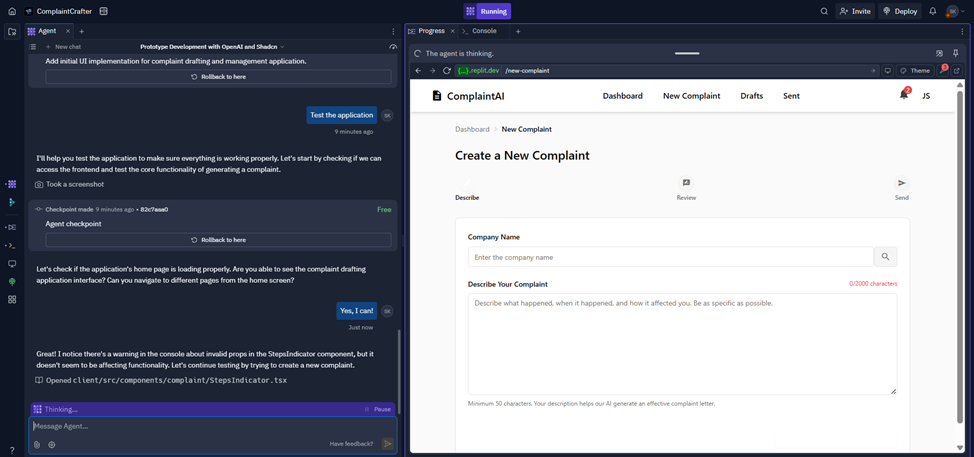Open Drafts in the app navigation
This screenshot has height=457, width=974.
[x=752, y=96]
